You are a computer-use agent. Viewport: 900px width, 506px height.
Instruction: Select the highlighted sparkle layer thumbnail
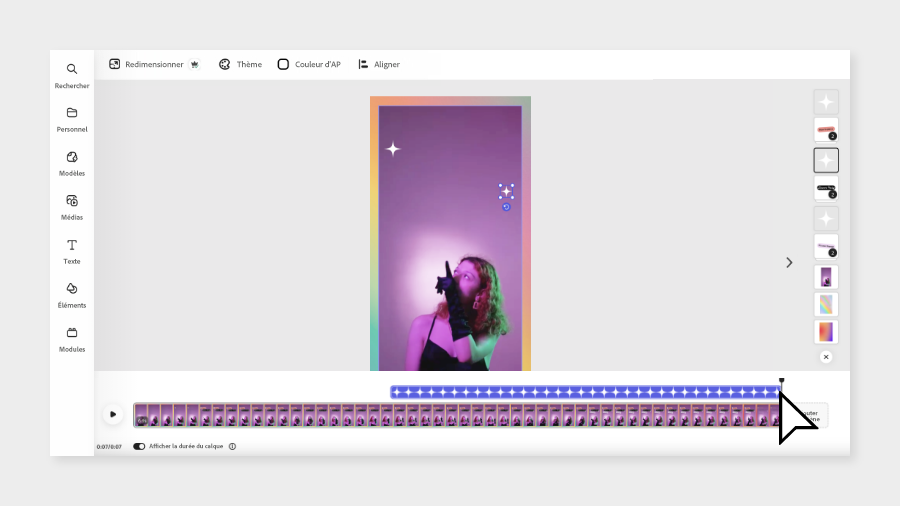826,160
